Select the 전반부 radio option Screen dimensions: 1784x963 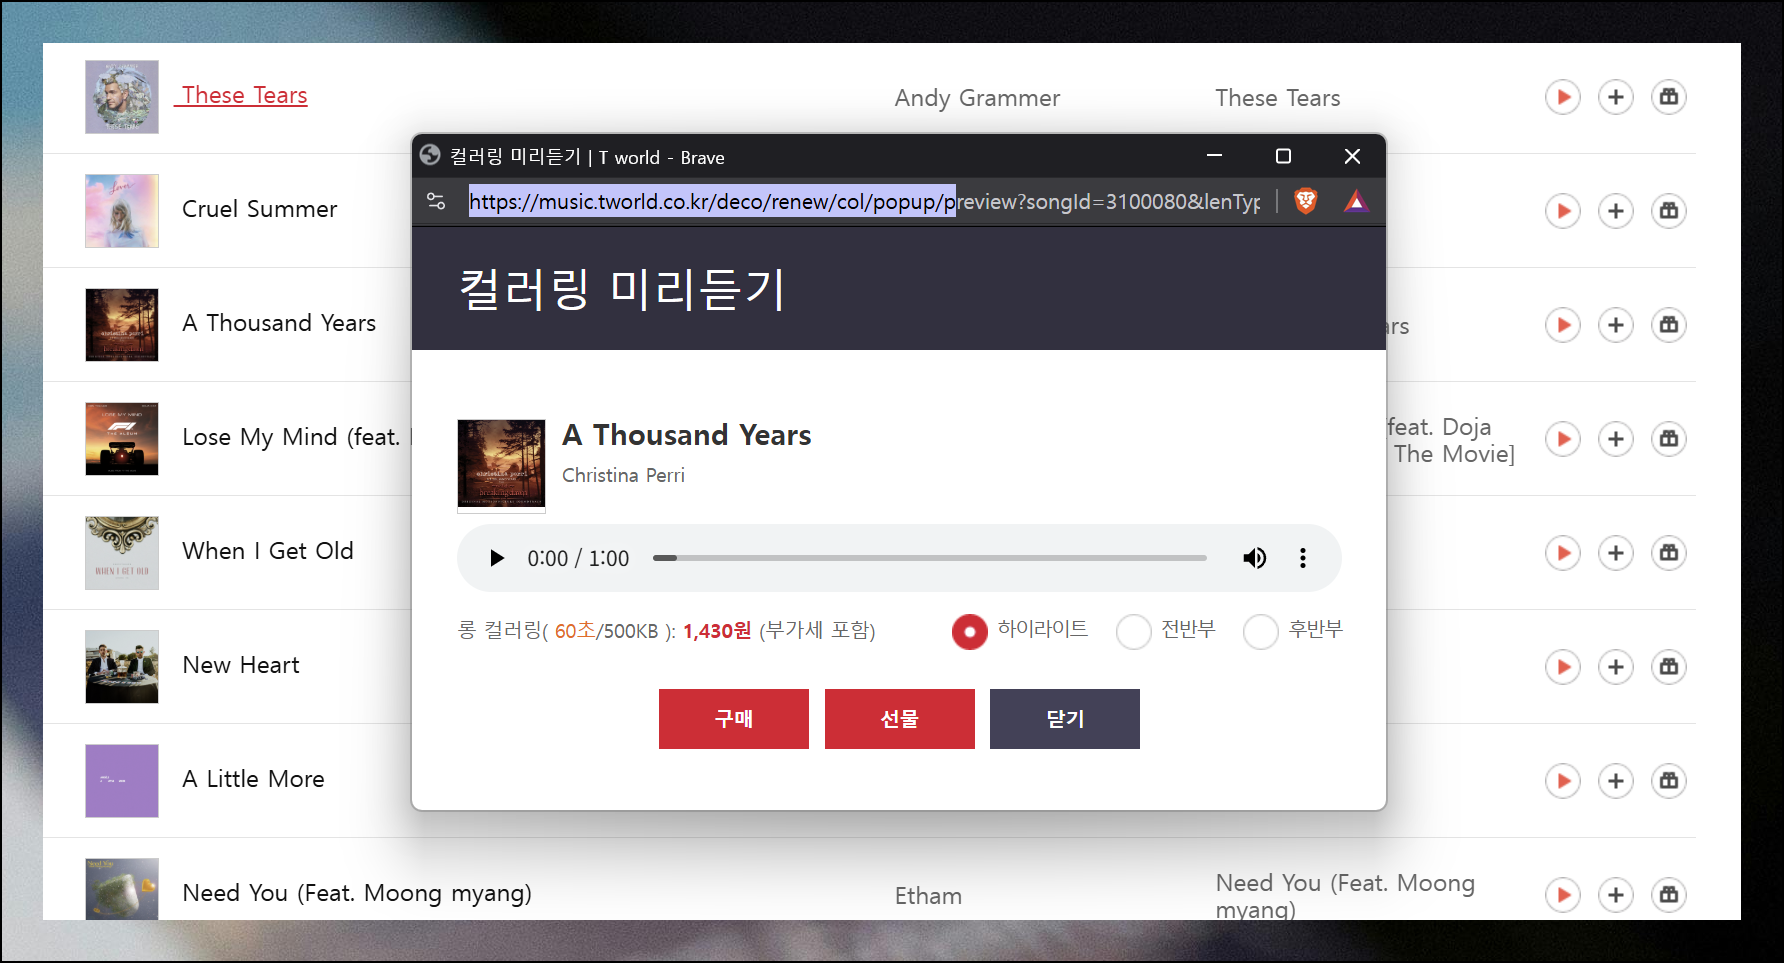pyautogui.click(x=1134, y=631)
